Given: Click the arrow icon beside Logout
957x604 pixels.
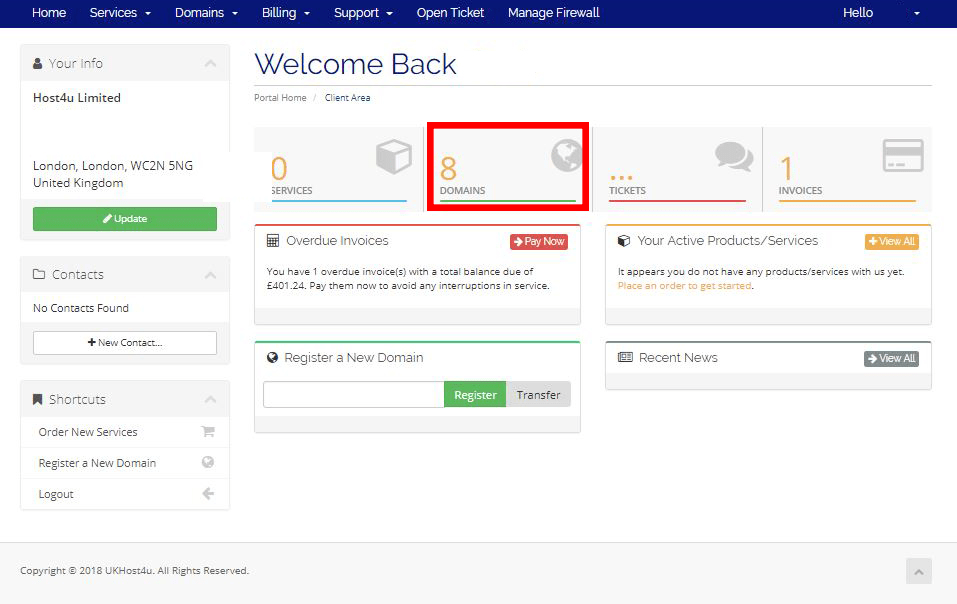Looking at the screenshot, I should 208,493.
